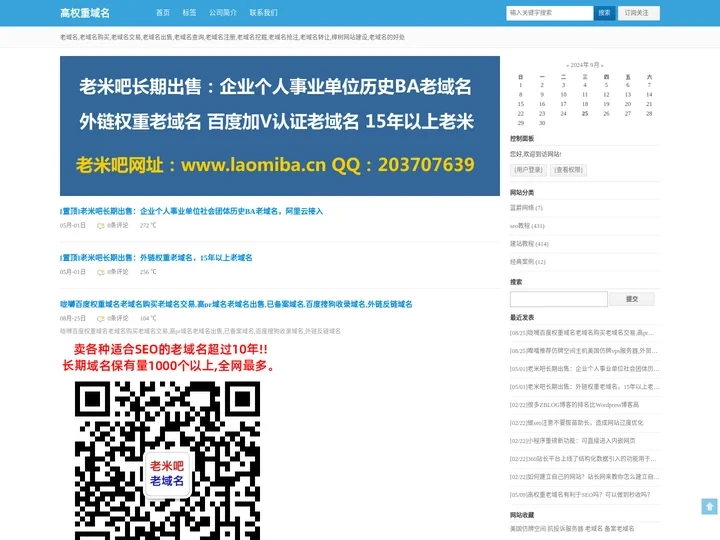Select day 30 in the calendar
This screenshot has height=540, width=720.
click(x=542, y=123)
